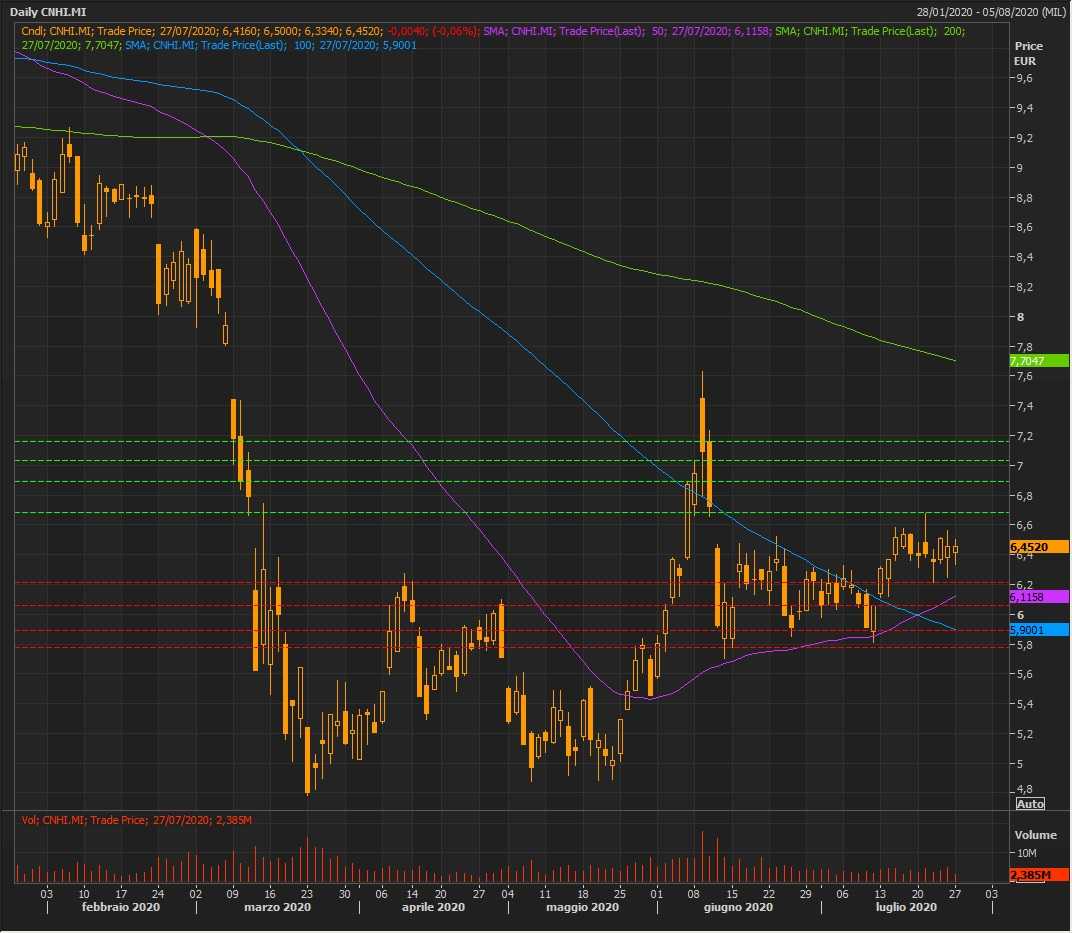This screenshot has width=1072, height=933.
Task: Click giugno 2020 on the time axis
Action: pos(738,907)
